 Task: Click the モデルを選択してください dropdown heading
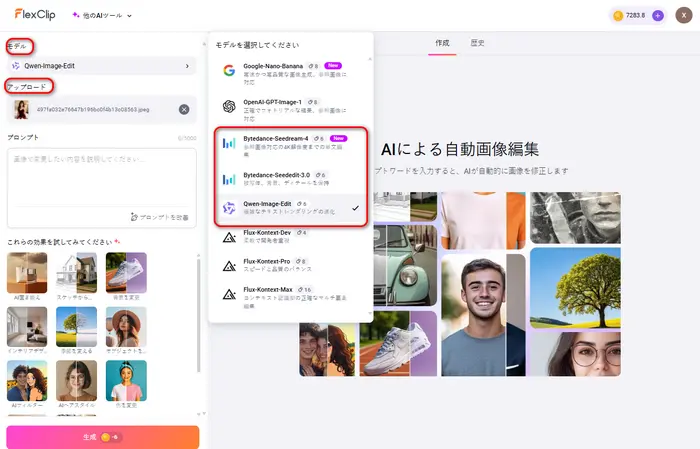[x=257, y=45]
